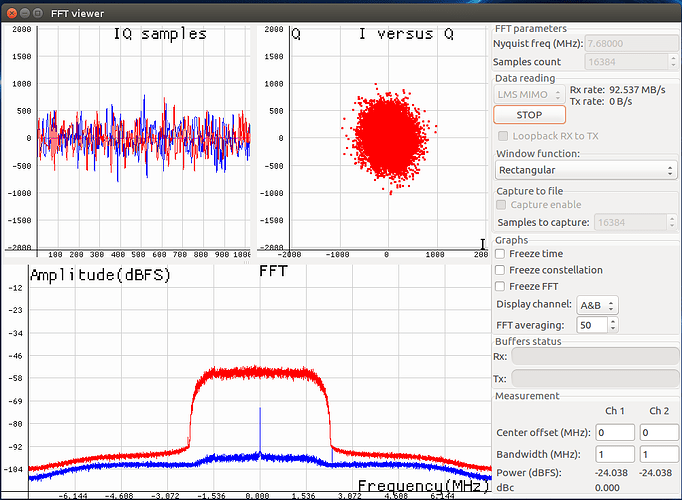
Task: Toggle the Loopback RX to TX checkbox
Action: (503, 136)
